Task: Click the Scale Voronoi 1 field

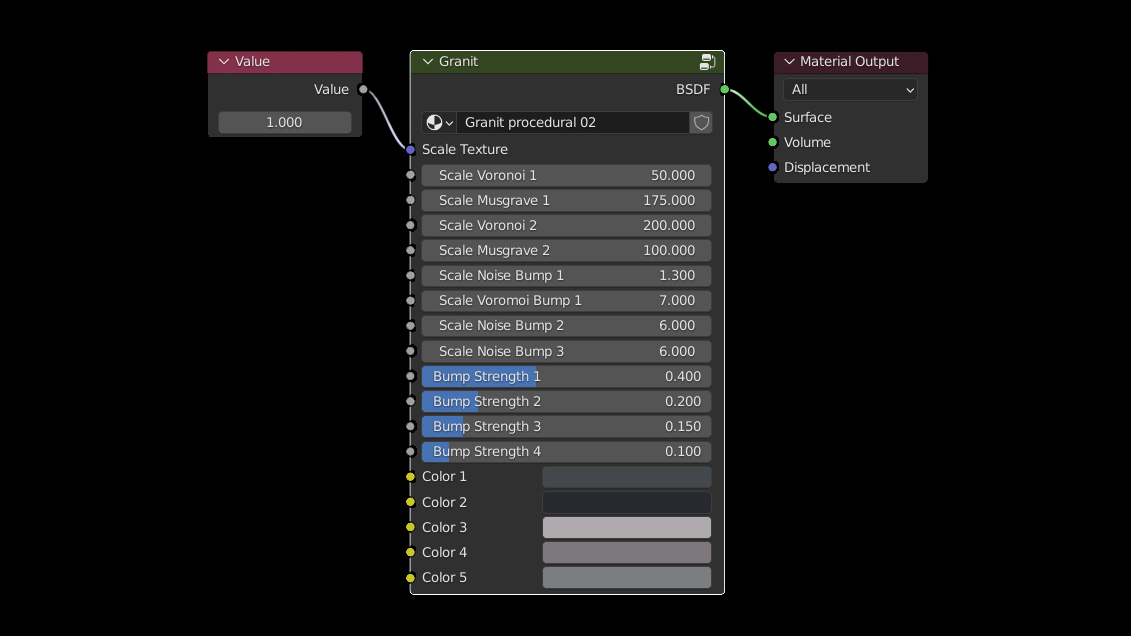Action: pyautogui.click(x=566, y=175)
